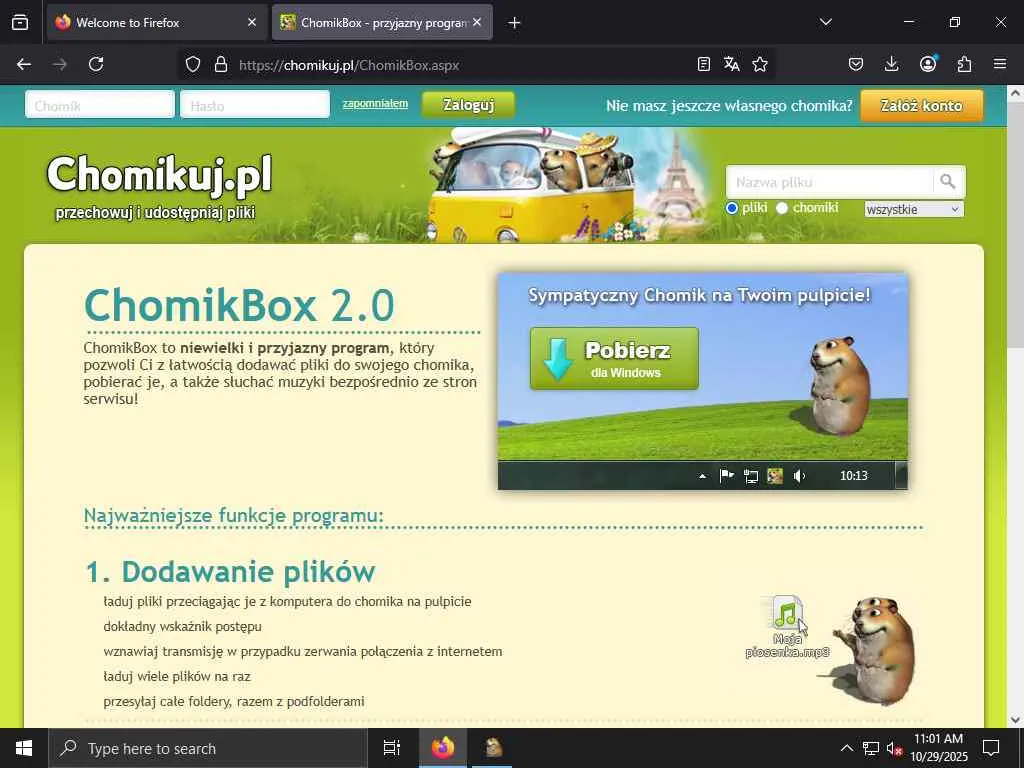Click the hamster tray icon in promo image
Image resolution: width=1024 pixels, height=768 pixels.
pyautogui.click(x=775, y=476)
